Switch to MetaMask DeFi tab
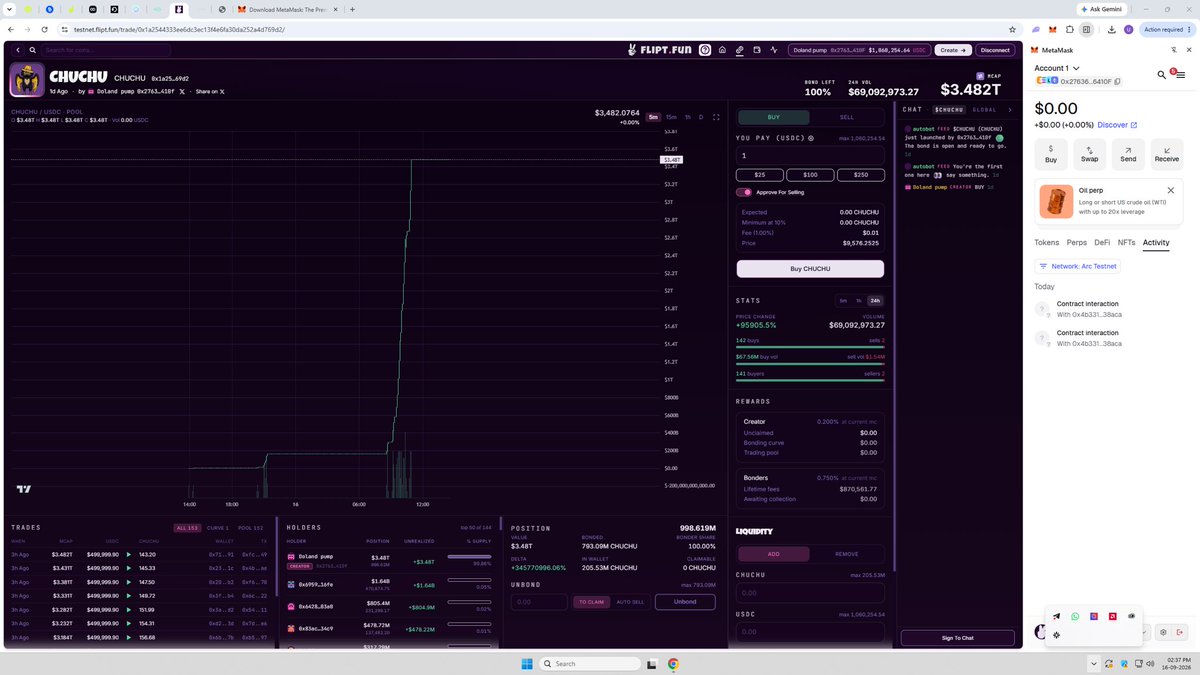 click(1102, 242)
